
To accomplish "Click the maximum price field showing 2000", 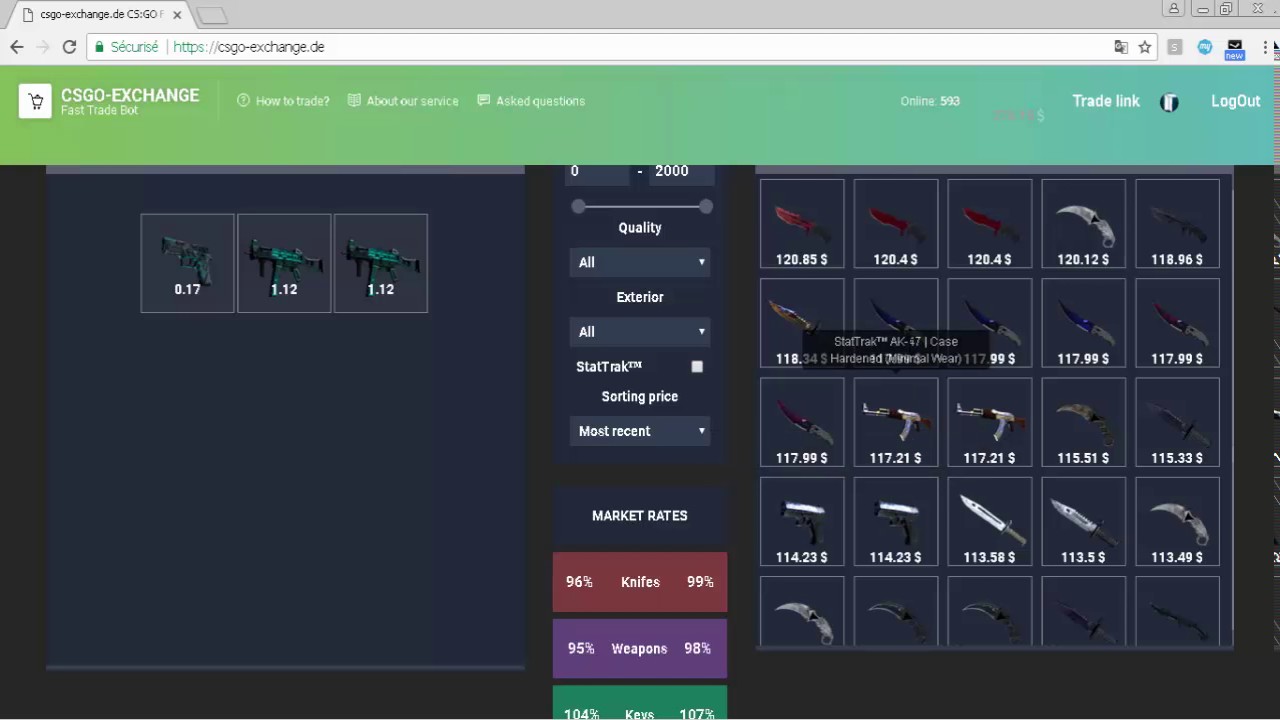I will coord(682,171).
